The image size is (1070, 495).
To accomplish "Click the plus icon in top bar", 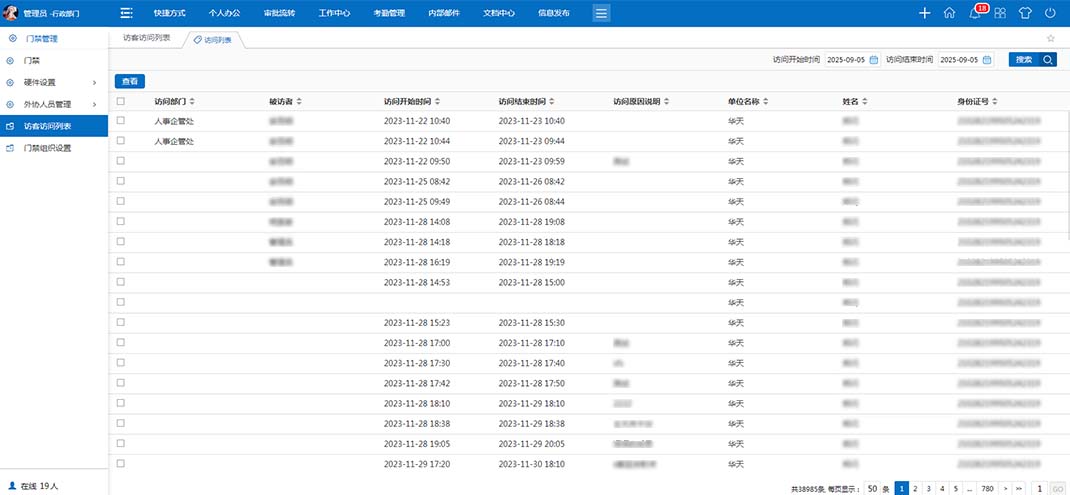I will 924,13.
